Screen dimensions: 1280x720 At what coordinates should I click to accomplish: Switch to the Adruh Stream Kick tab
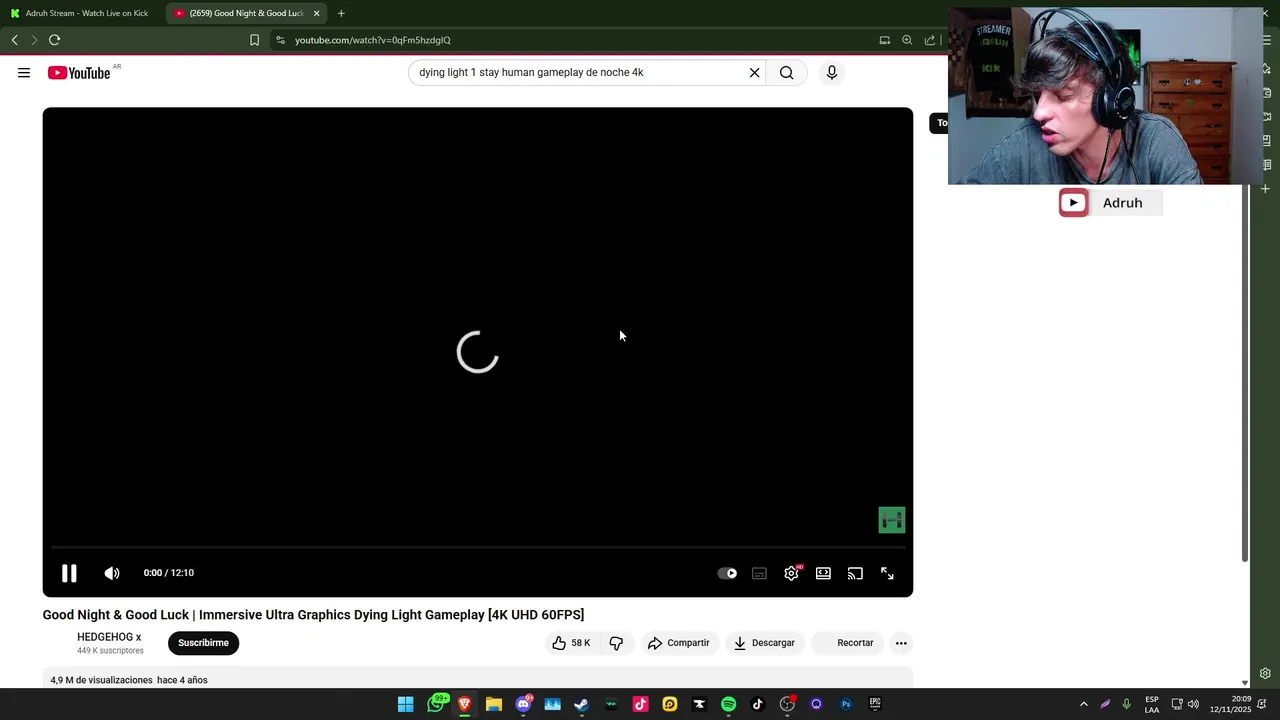pyautogui.click(x=80, y=13)
